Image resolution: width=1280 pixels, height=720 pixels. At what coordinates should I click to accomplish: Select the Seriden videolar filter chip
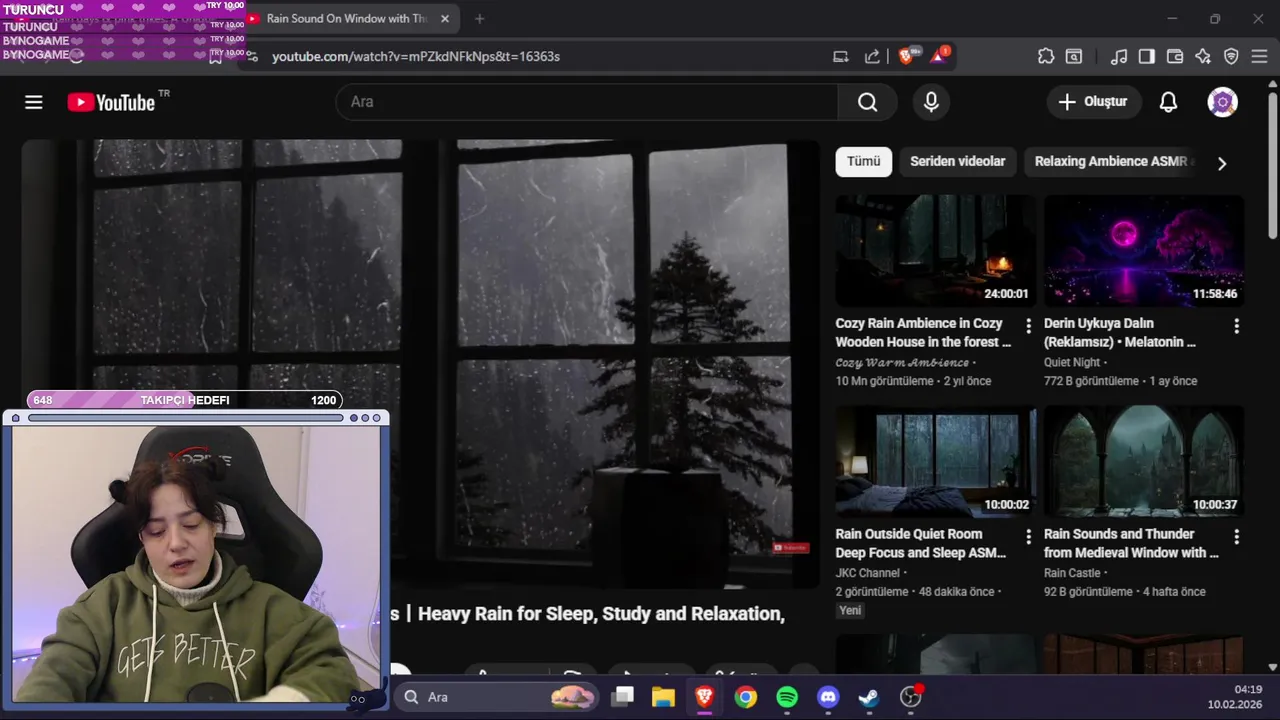pos(957,161)
